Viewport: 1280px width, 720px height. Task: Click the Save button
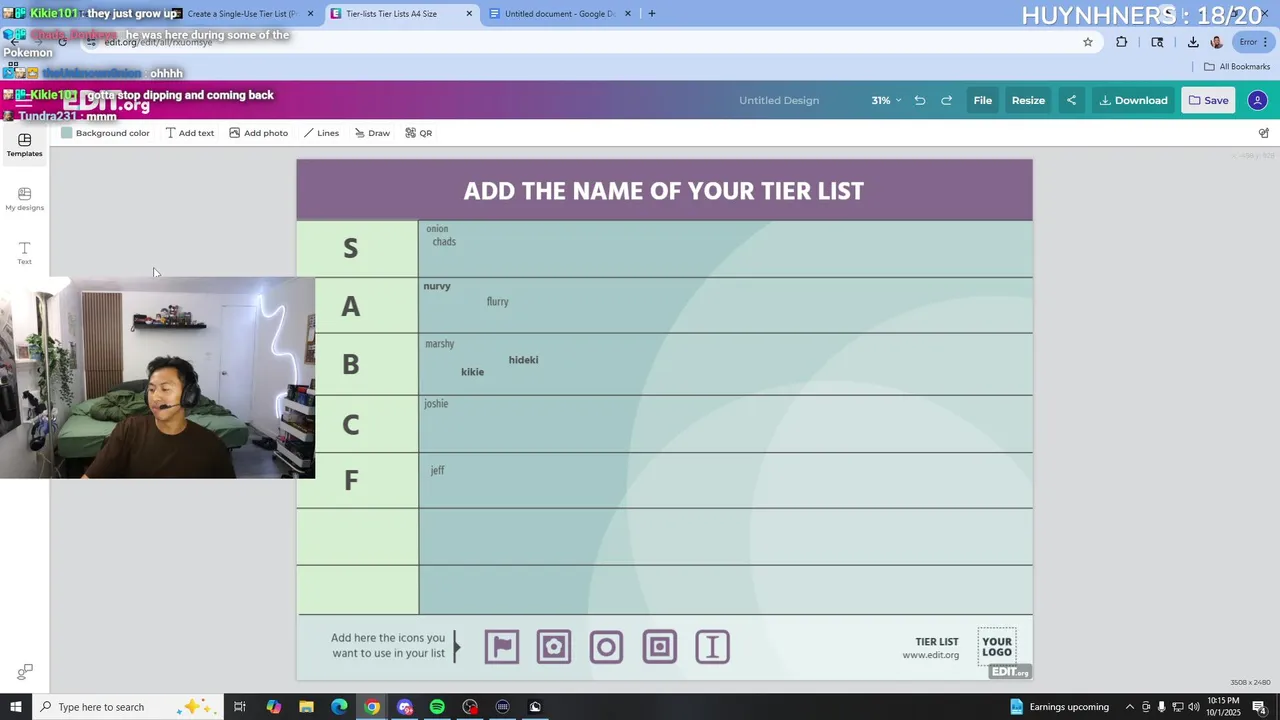(1208, 100)
